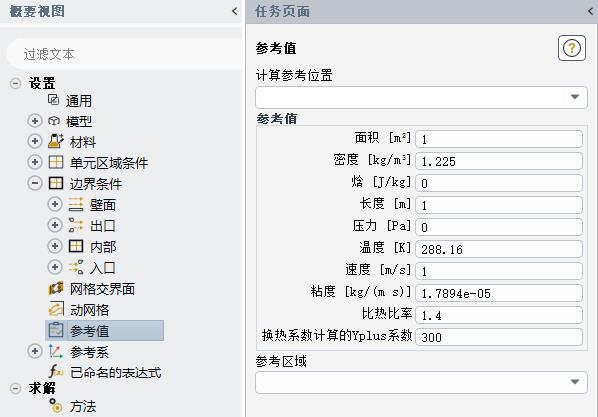
Task: Collapse the 边界条件 boundary conditions node
Action: [x=35, y=184]
